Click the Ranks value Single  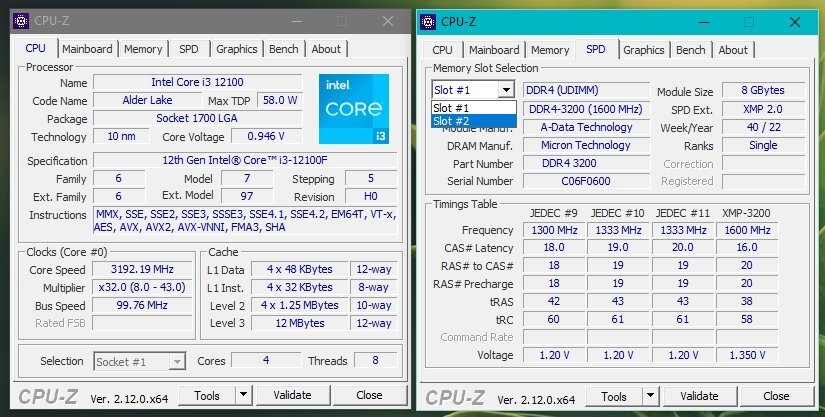click(763, 145)
